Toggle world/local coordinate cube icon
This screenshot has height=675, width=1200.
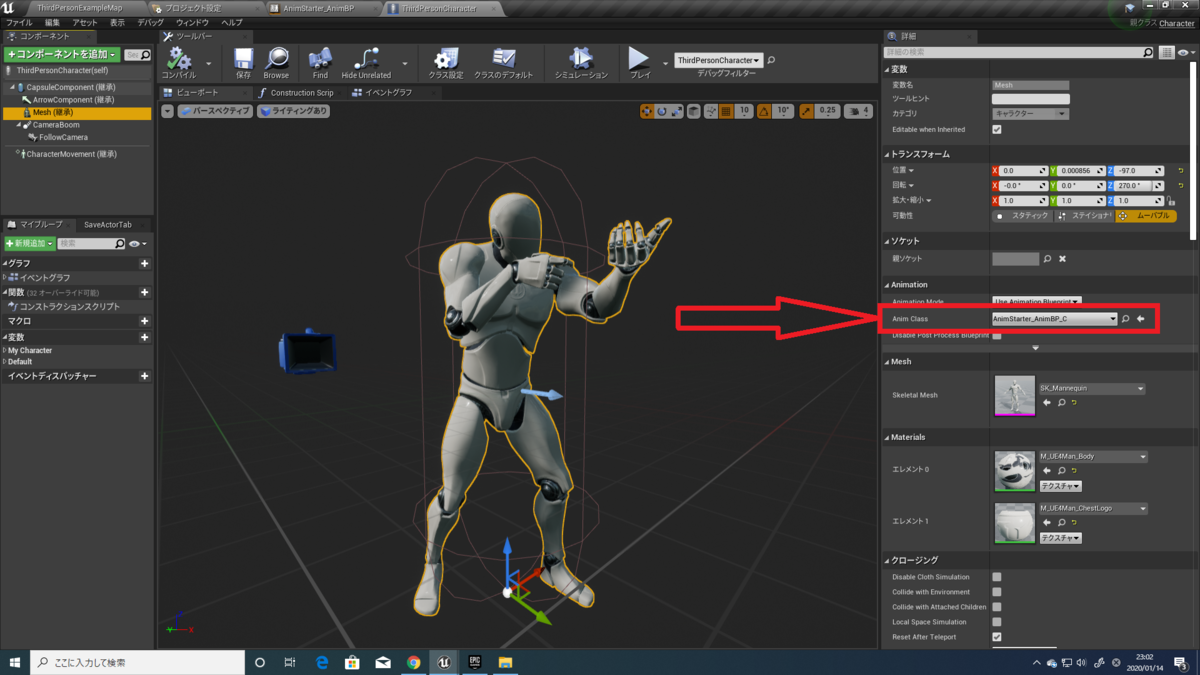pos(694,111)
